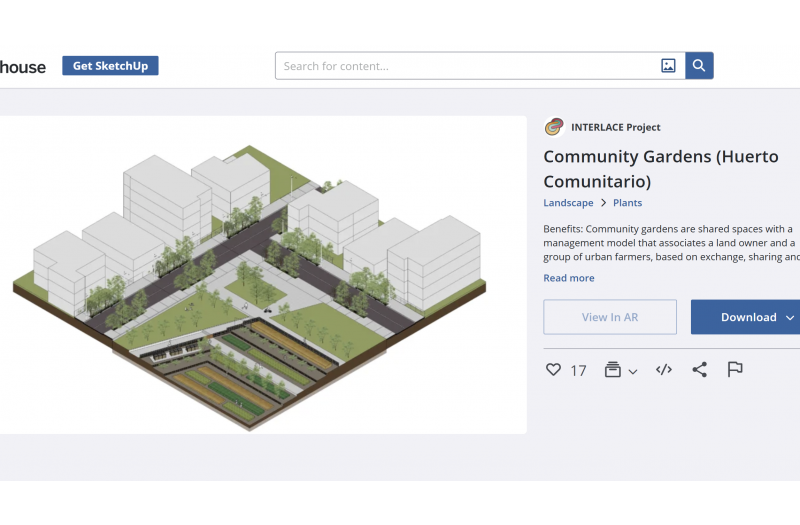Click the Download button
This screenshot has width=800, height=525.
pos(745,317)
